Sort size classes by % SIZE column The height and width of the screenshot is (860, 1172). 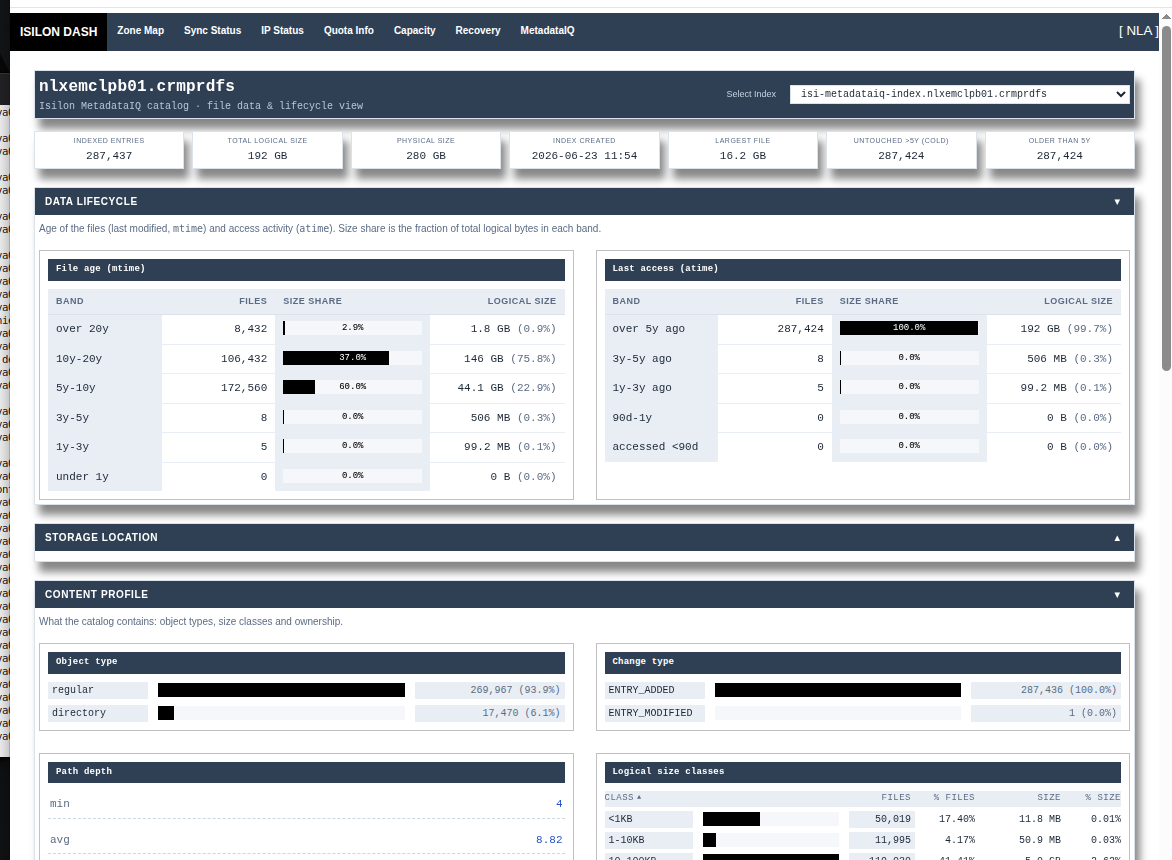[x=1102, y=797]
